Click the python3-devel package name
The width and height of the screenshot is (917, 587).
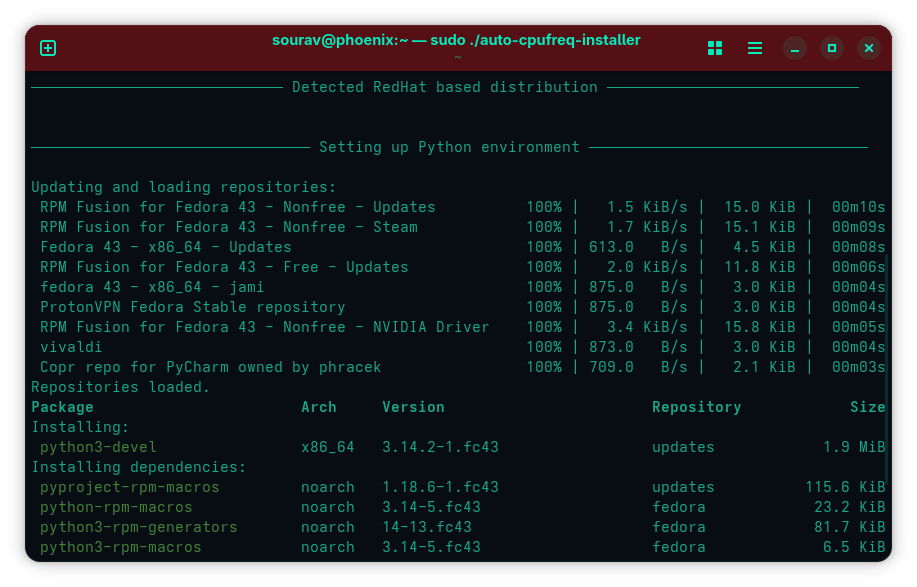[98, 447]
